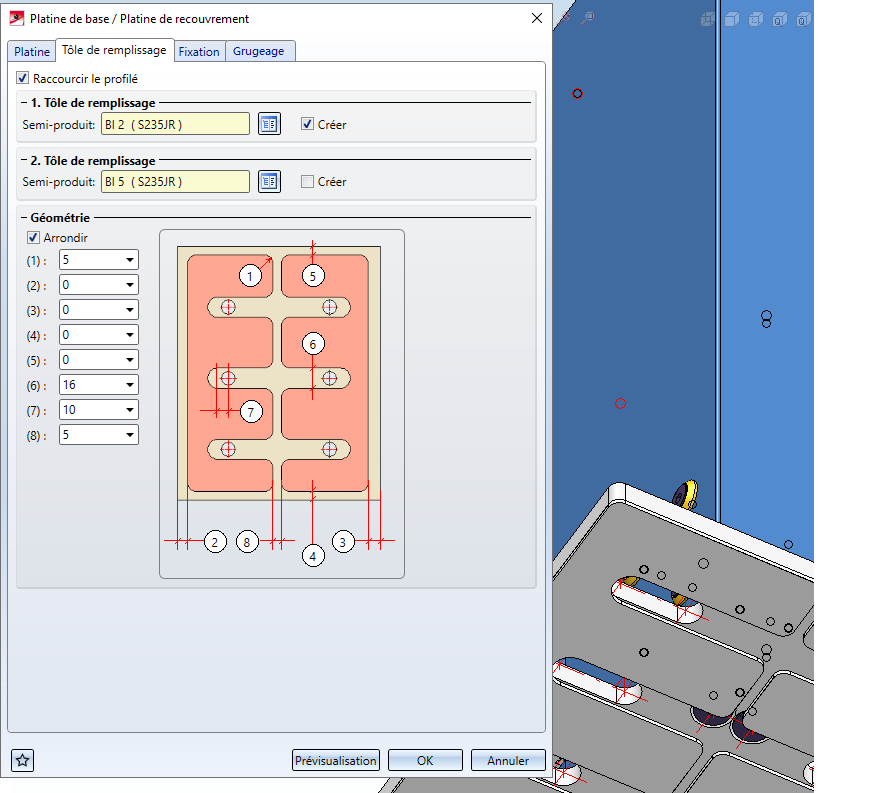The width and height of the screenshot is (889, 793).
Task: Open the Grugeage tab
Action: point(259,52)
